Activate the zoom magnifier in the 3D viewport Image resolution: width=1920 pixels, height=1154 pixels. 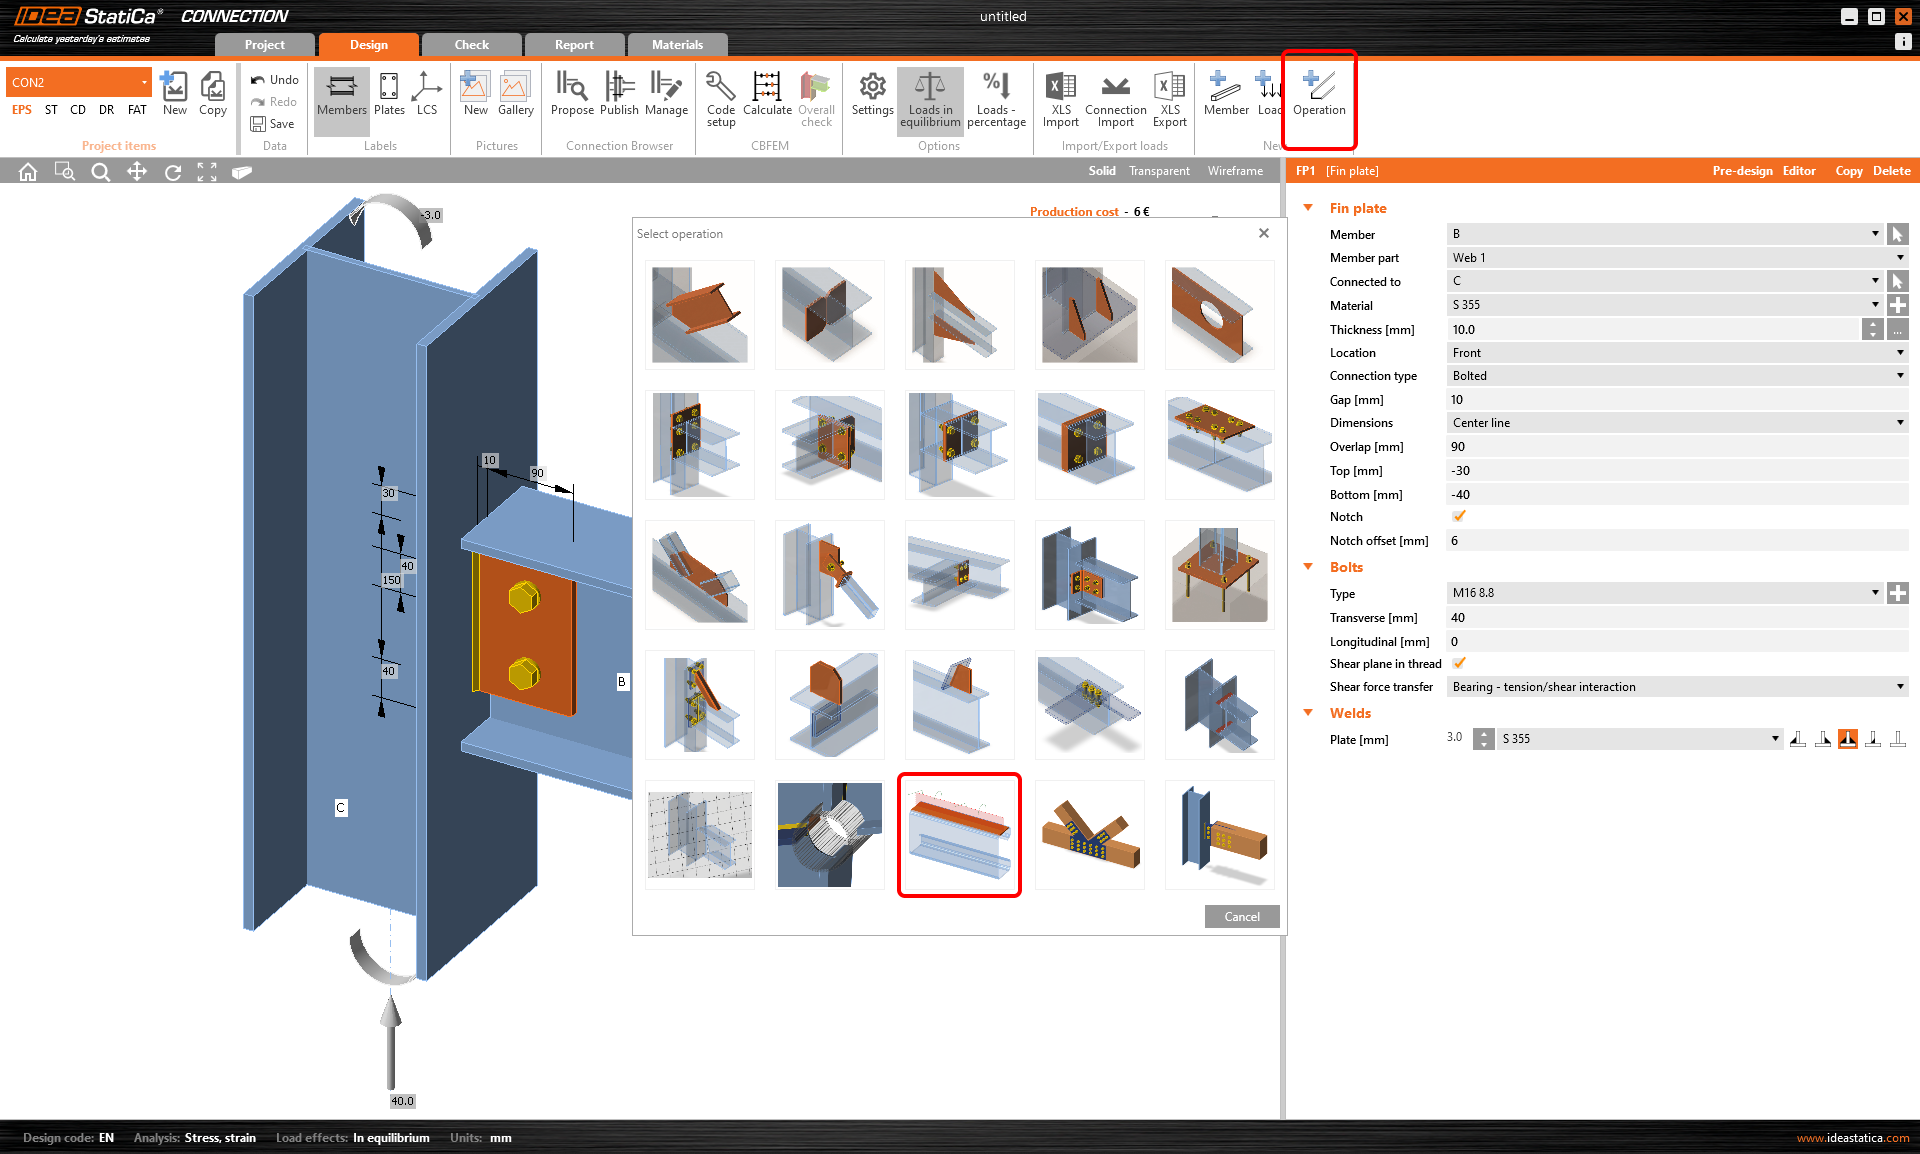(x=100, y=171)
